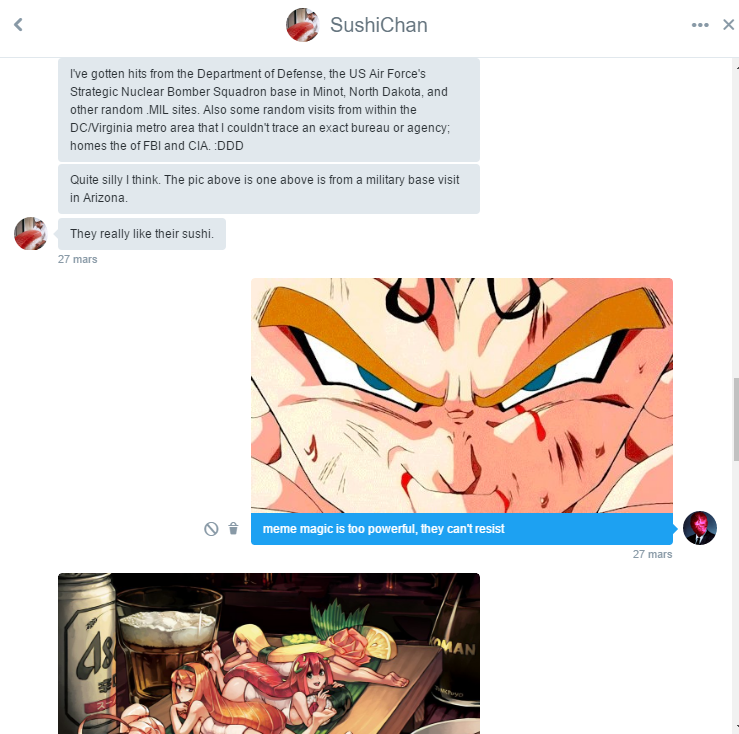Delete message with the trash icon
The height and width of the screenshot is (734, 739).
point(233,528)
